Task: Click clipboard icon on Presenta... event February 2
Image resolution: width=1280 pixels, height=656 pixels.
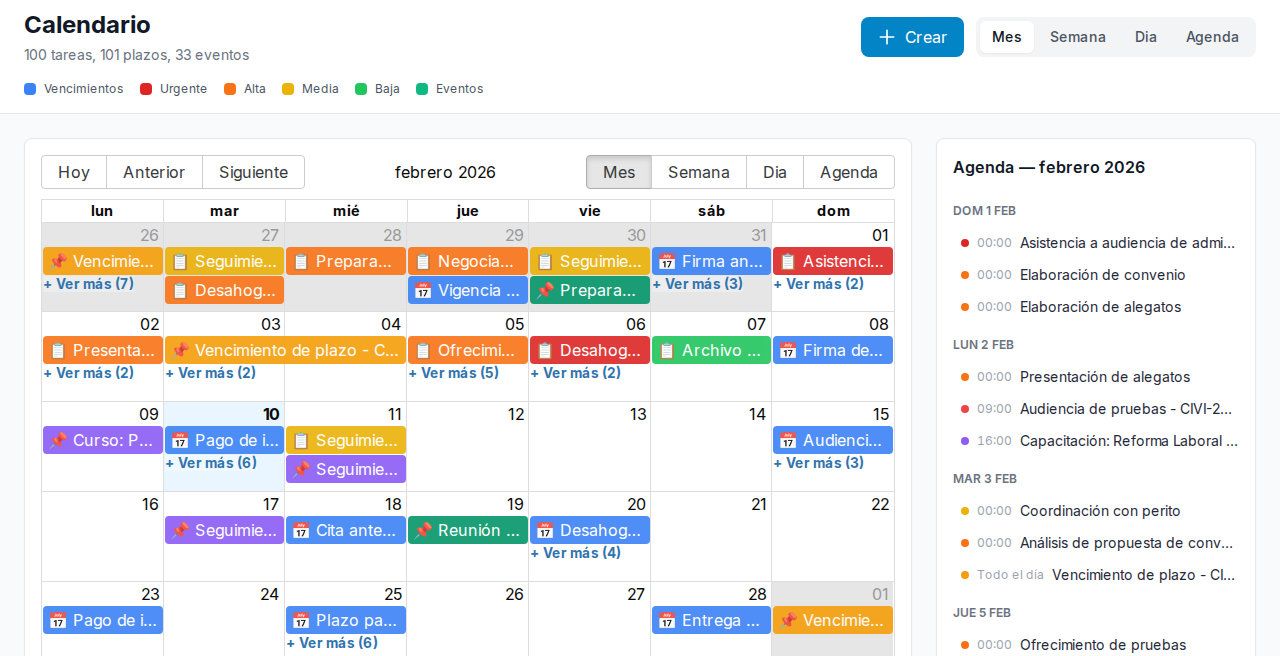Action: point(58,351)
